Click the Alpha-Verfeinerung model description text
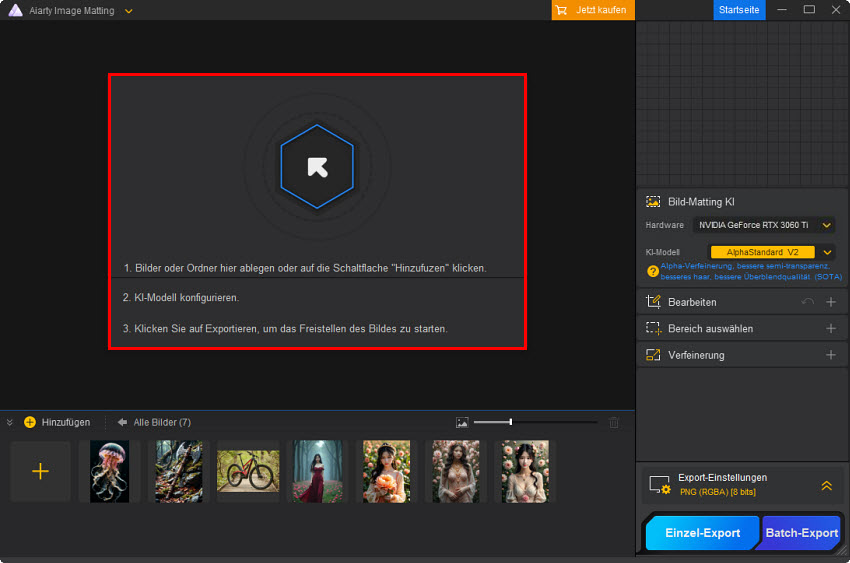 (751, 271)
